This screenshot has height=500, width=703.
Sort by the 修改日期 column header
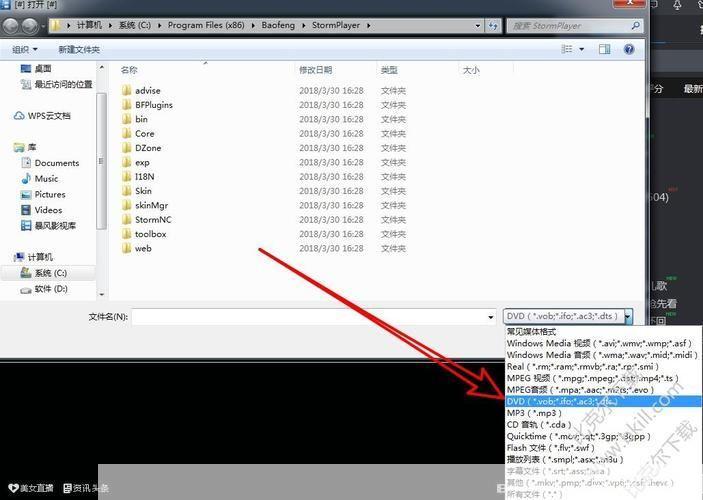[316, 70]
